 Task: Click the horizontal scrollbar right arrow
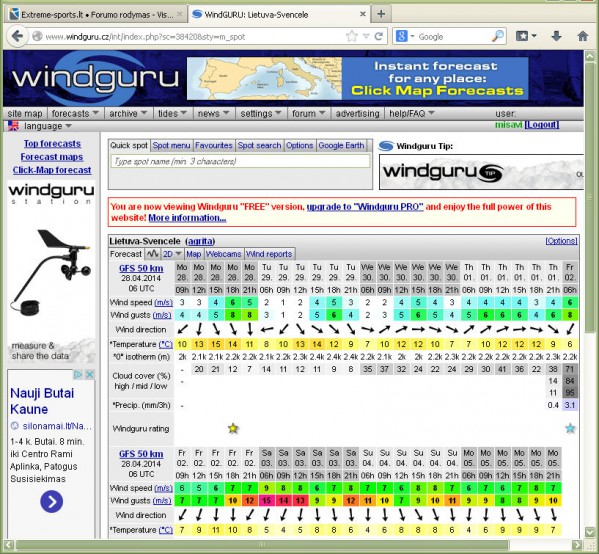pos(577,544)
